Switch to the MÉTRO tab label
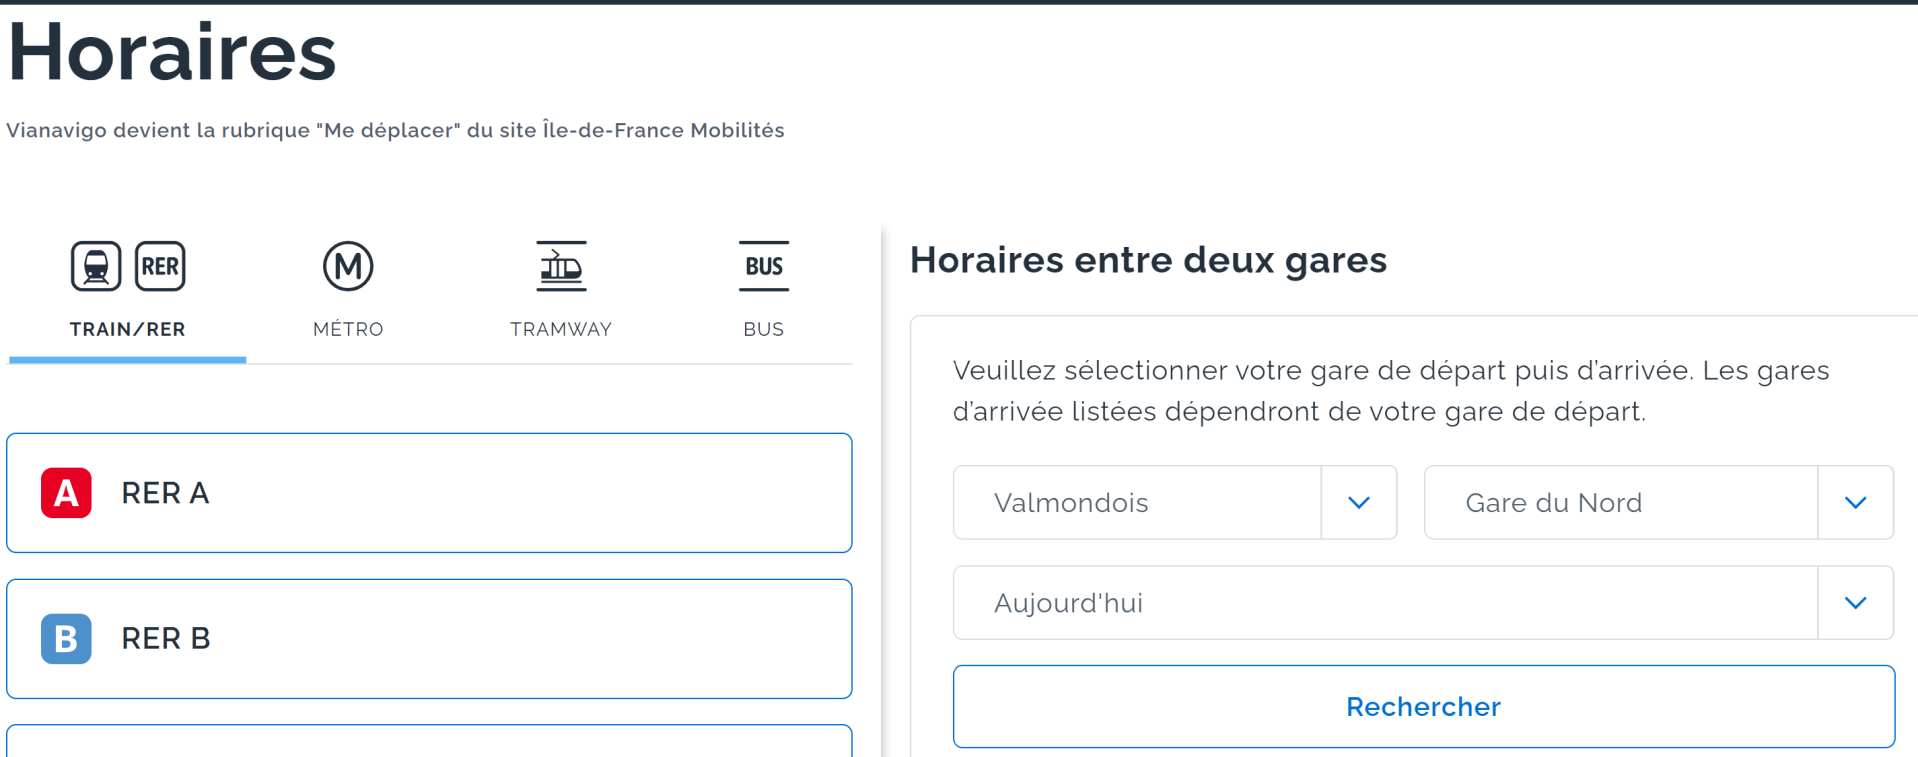Screen dimensions: 1918x757 pyautogui.click(x=348, y=329)
